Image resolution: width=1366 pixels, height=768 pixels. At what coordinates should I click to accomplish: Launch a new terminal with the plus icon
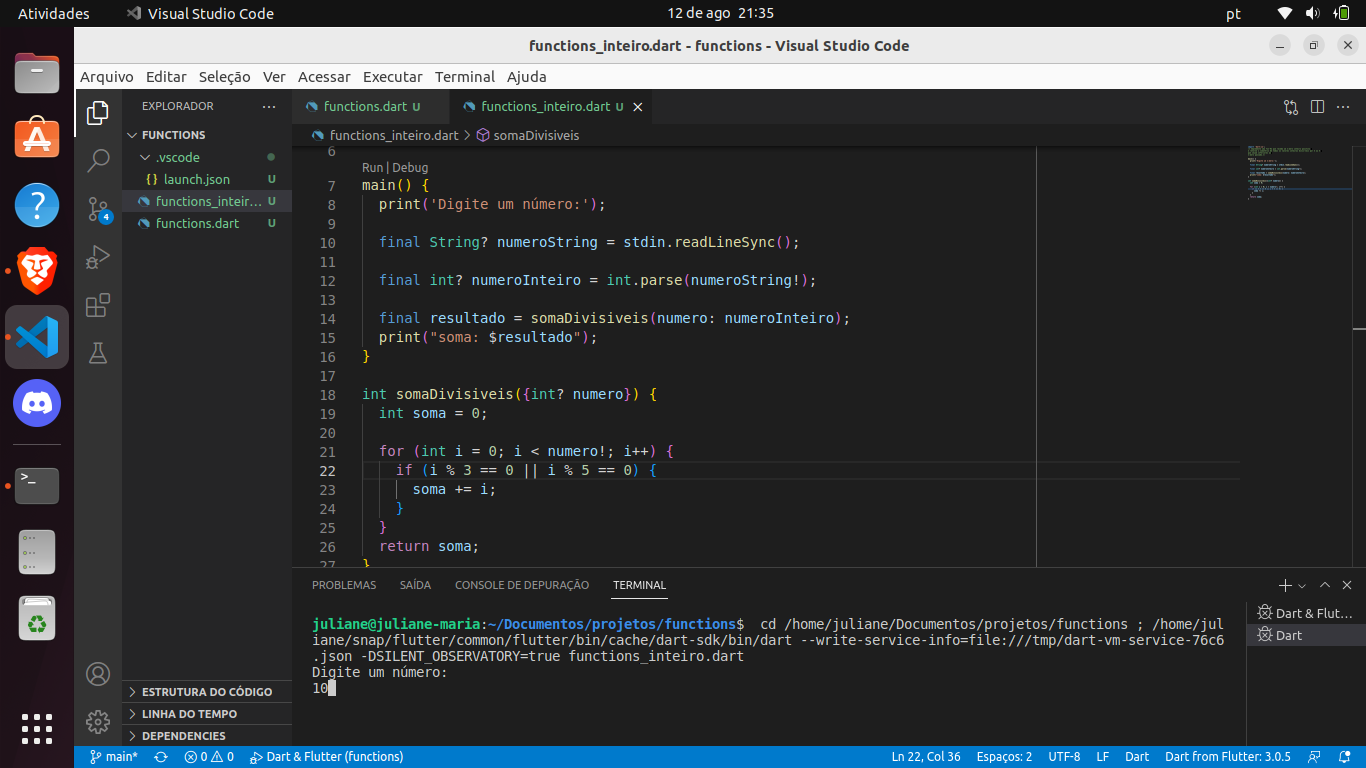1285,585
